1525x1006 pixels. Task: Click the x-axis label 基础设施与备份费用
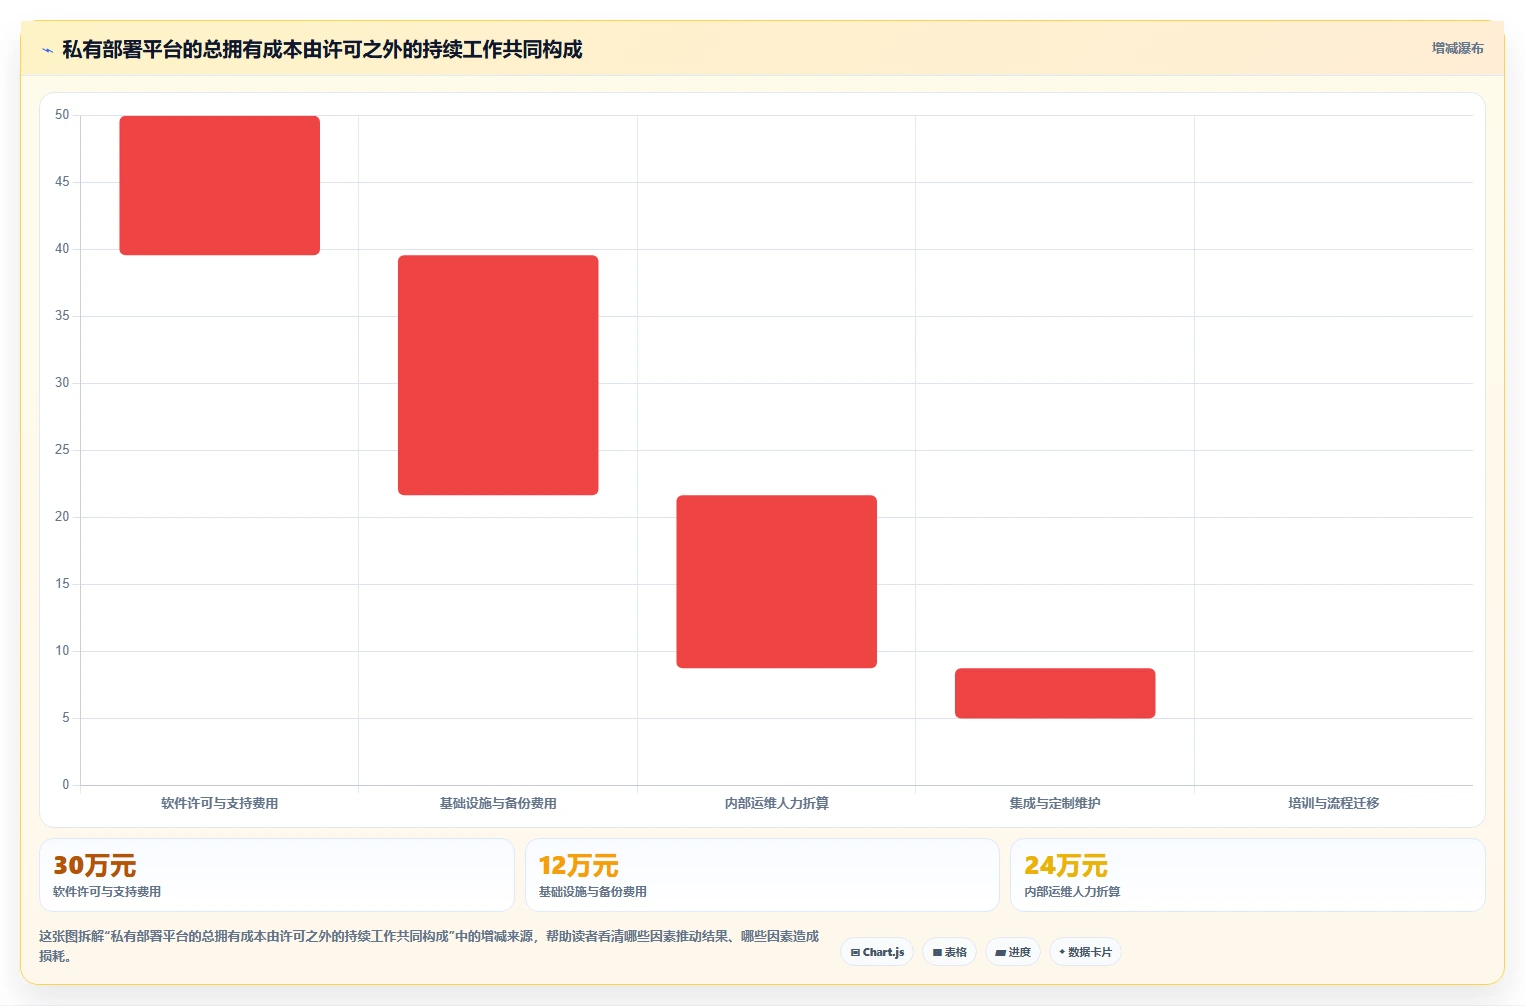(x=498, y=803)
